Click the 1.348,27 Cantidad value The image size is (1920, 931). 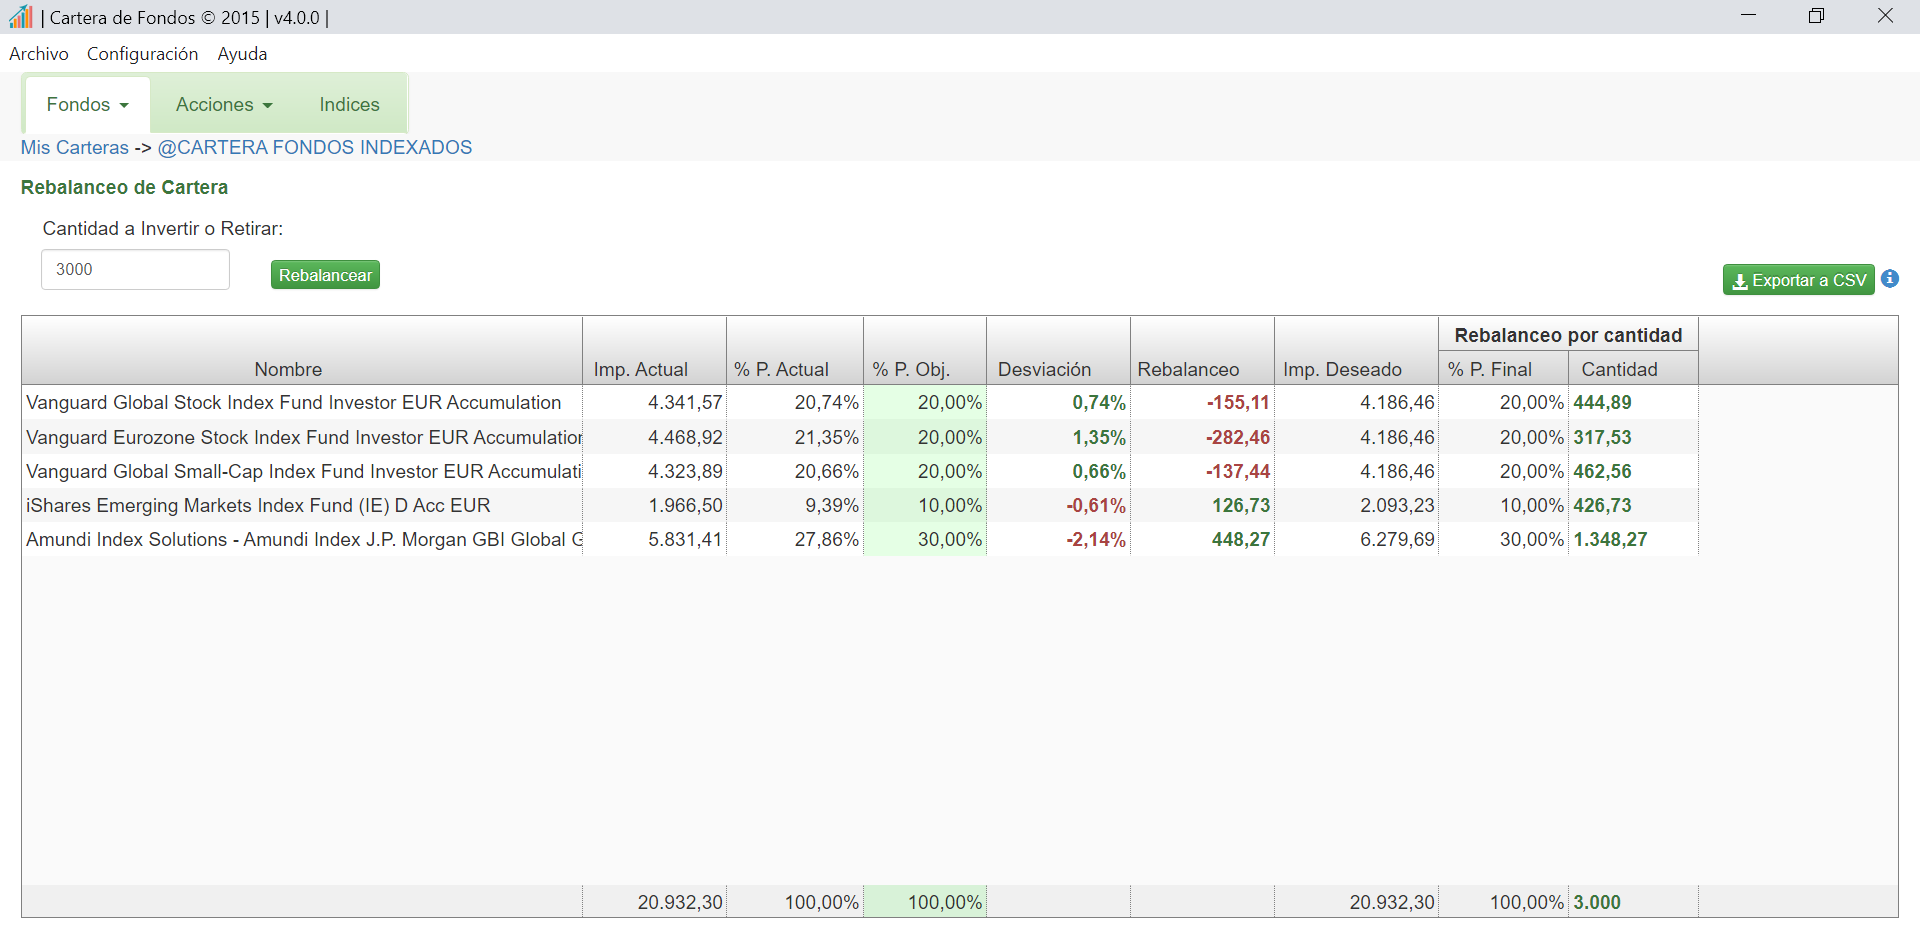click(x=1610, y=539)
